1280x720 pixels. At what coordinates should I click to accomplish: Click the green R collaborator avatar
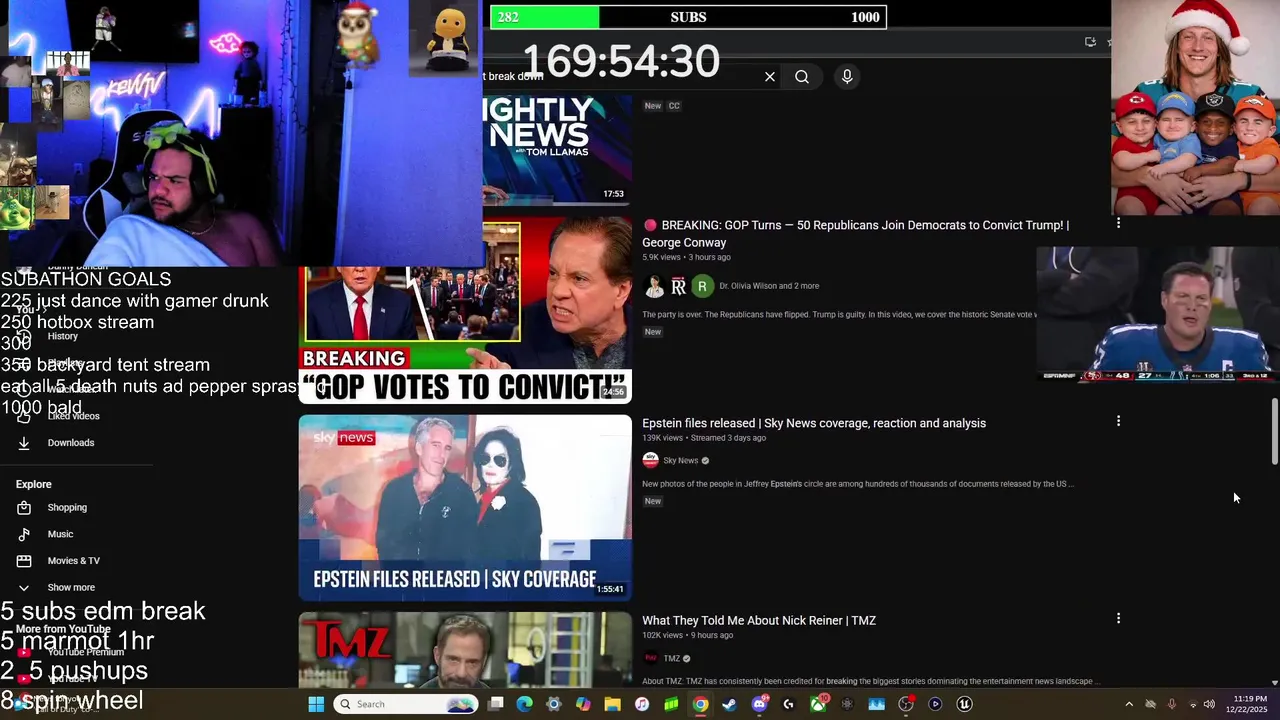point(702,286)
